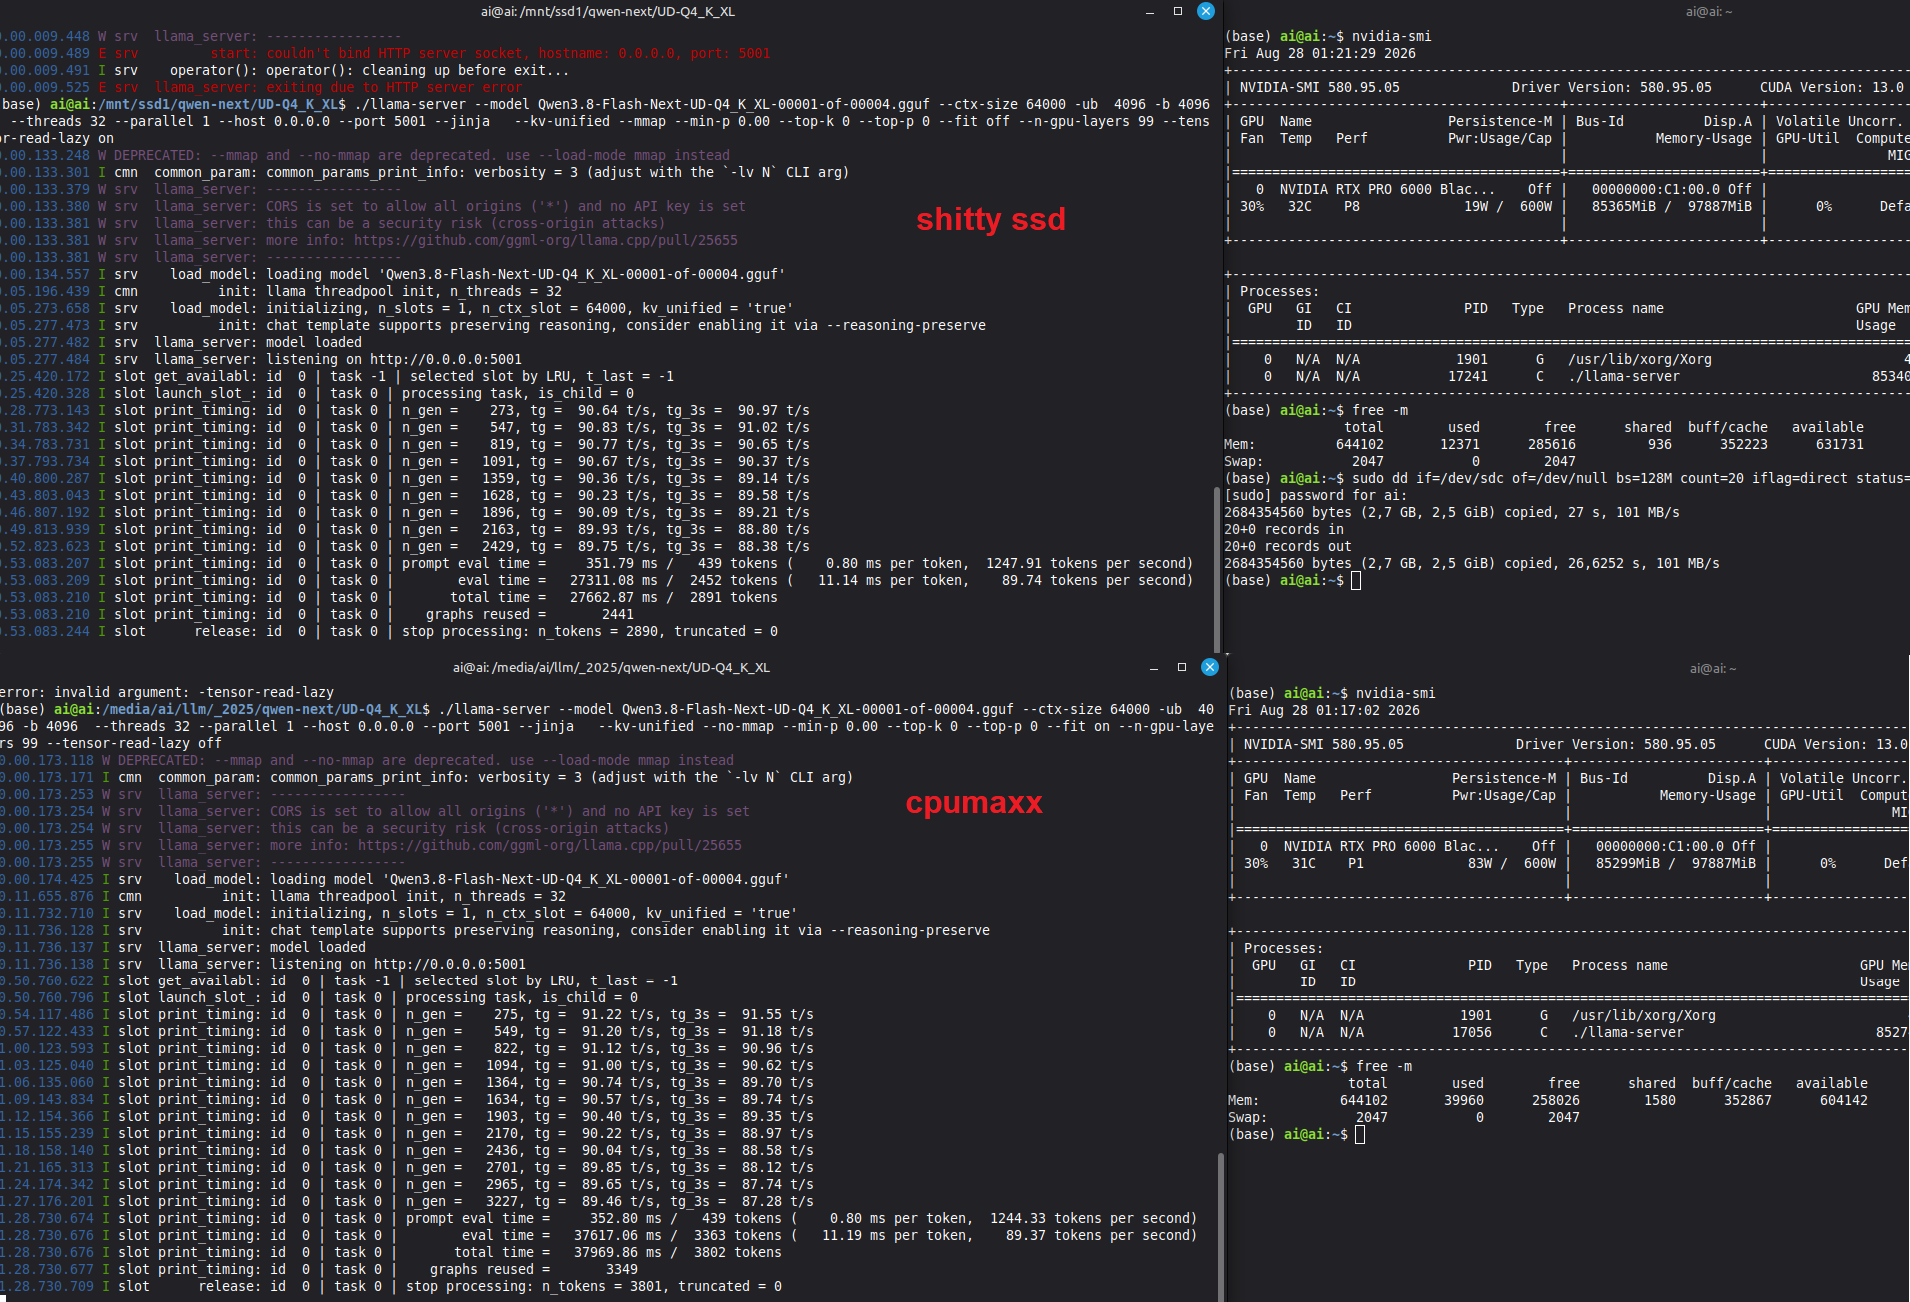The image size is (1910, 1302).
Task: Click 'error: invalid argument: -tensor-read-lazy' line
Action: [167, 692]
